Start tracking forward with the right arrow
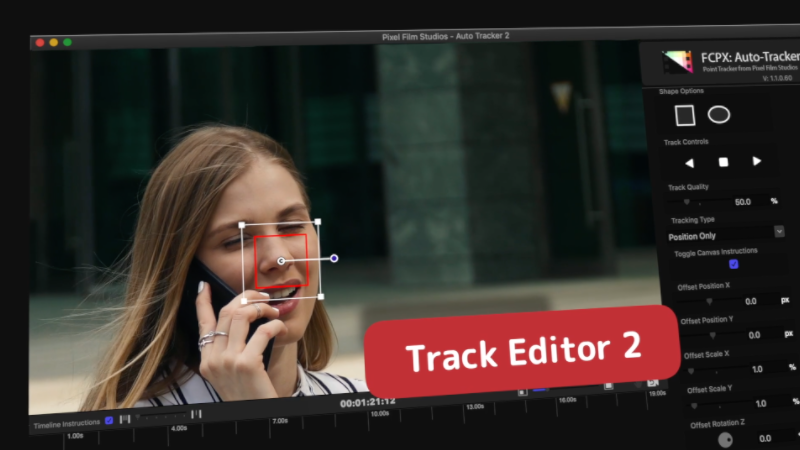This screenshot has height=450, width=800. point(757,161)
